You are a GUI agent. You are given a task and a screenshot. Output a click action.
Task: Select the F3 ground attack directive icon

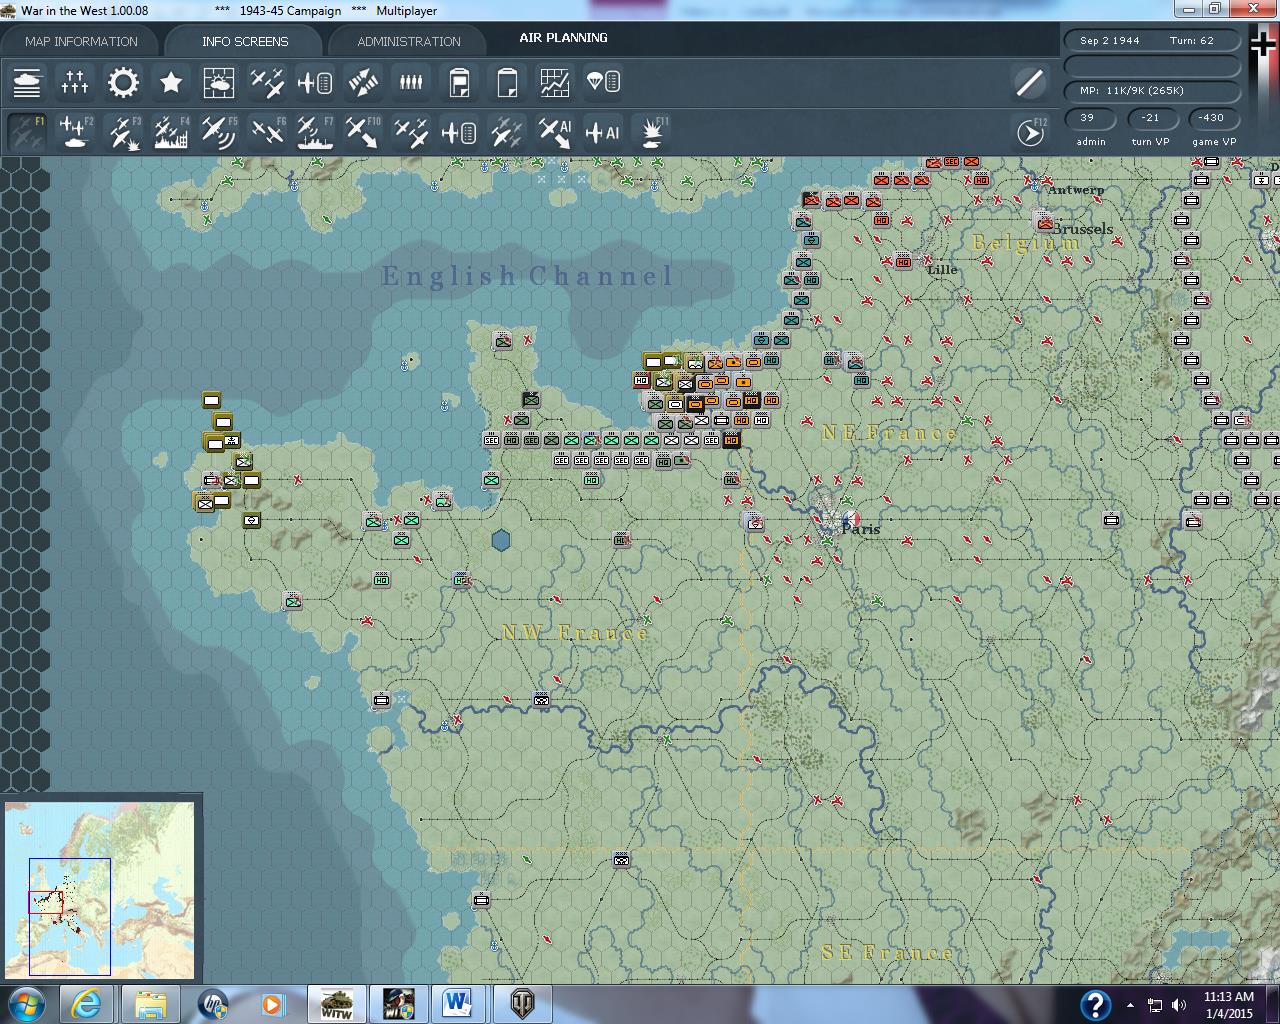point(123,132)
